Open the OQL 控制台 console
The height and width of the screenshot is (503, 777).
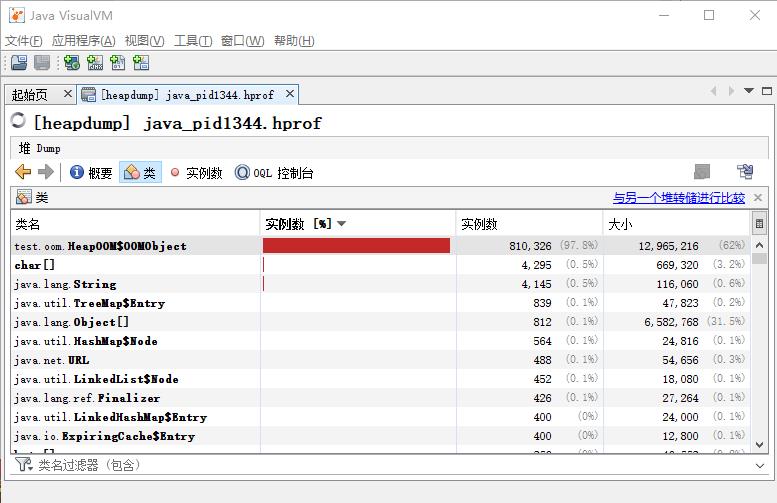point(274,172)
